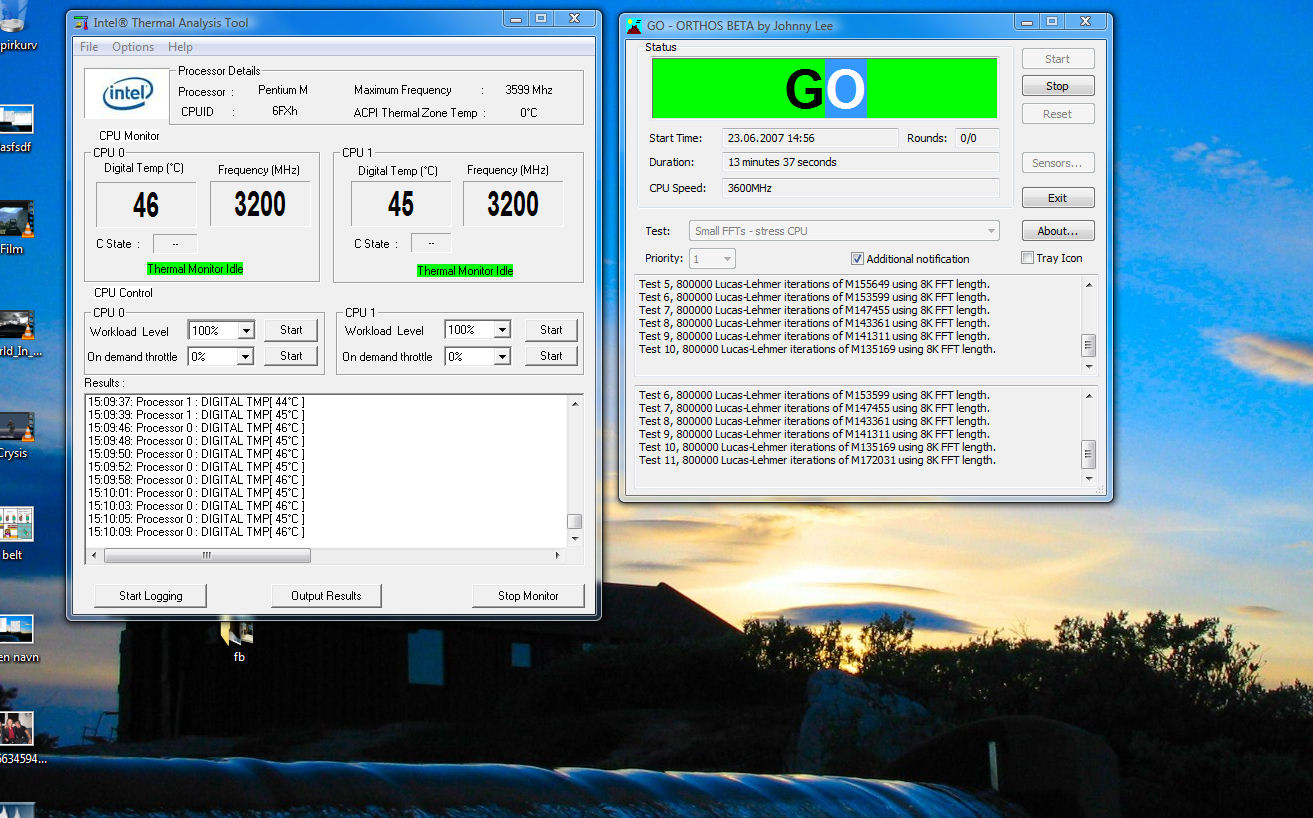
Task: Click the Duration field in ORTHOS
Action: click(860, 162)
